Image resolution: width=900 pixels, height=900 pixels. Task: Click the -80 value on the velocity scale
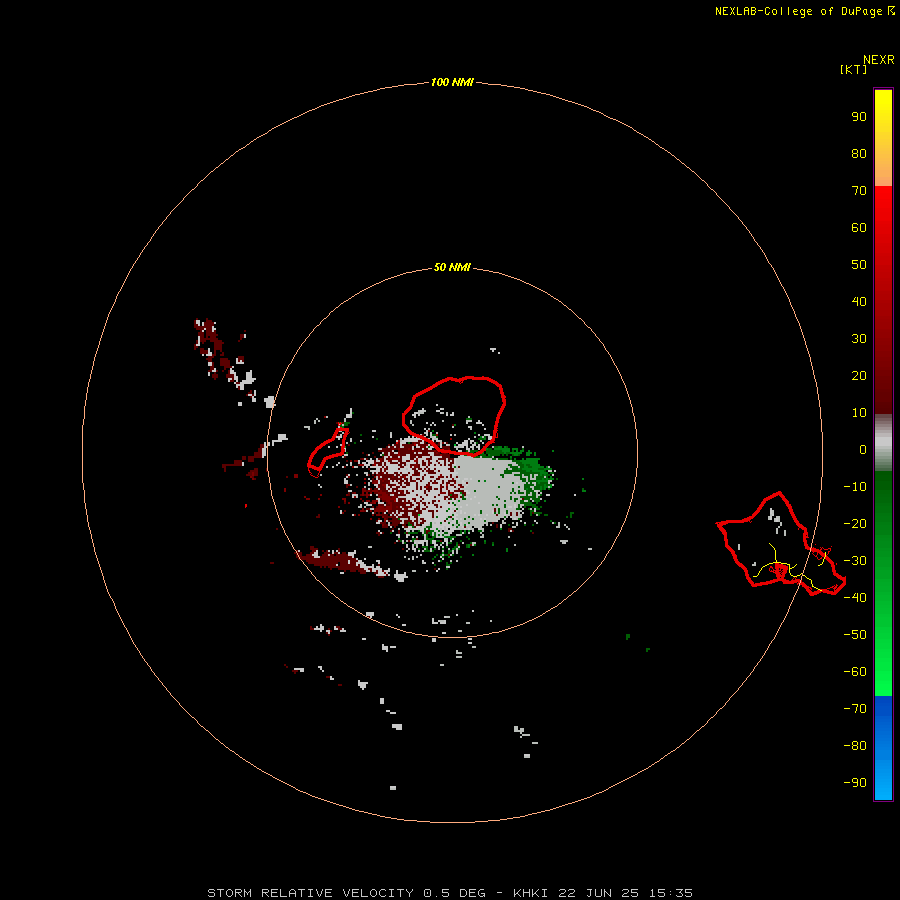(855, 746)
